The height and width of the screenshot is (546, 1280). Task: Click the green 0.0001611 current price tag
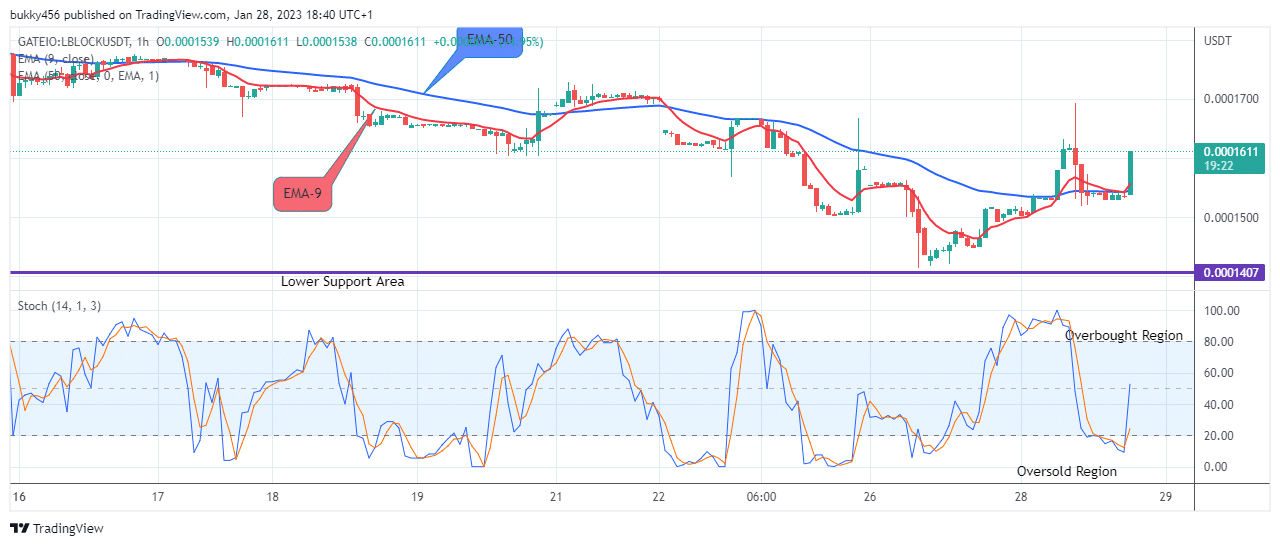click(x=1232, y=151)
